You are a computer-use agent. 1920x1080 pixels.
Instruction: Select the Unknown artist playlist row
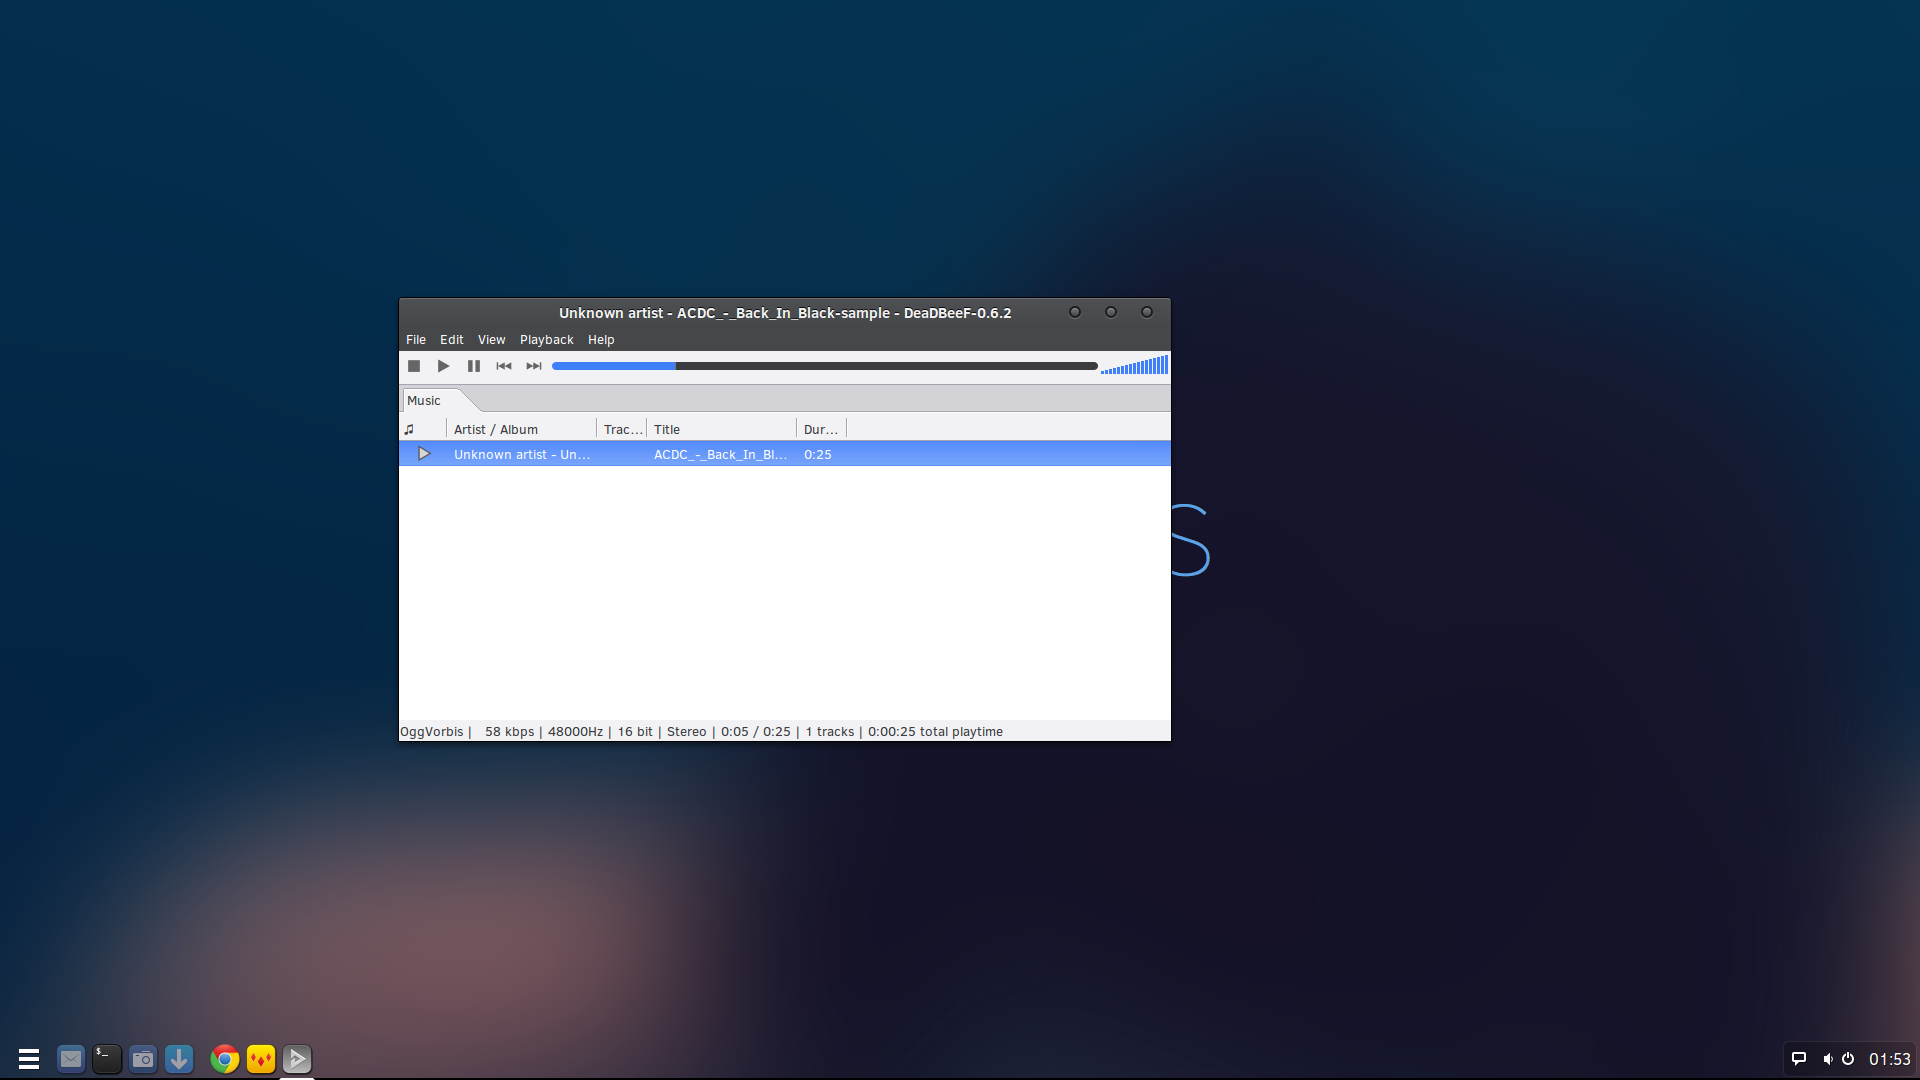coord(785,454)
